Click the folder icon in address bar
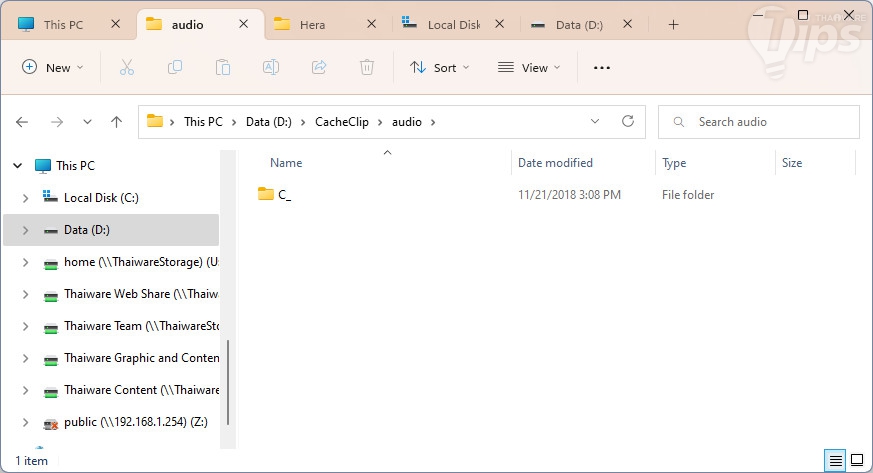The image size is (873, 473). tap(154, 121)
